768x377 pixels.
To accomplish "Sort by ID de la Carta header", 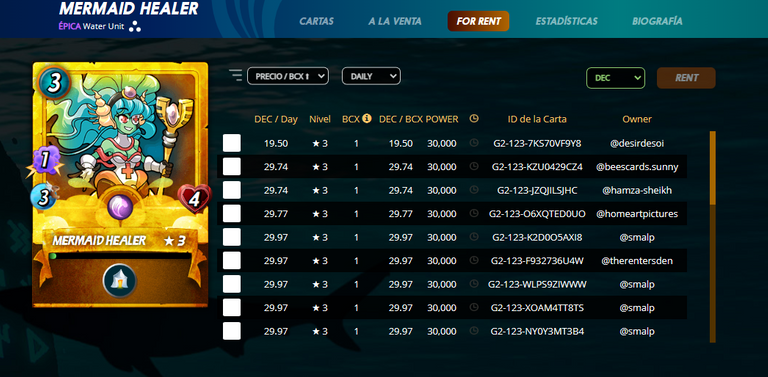I will [x=537, y=119].
